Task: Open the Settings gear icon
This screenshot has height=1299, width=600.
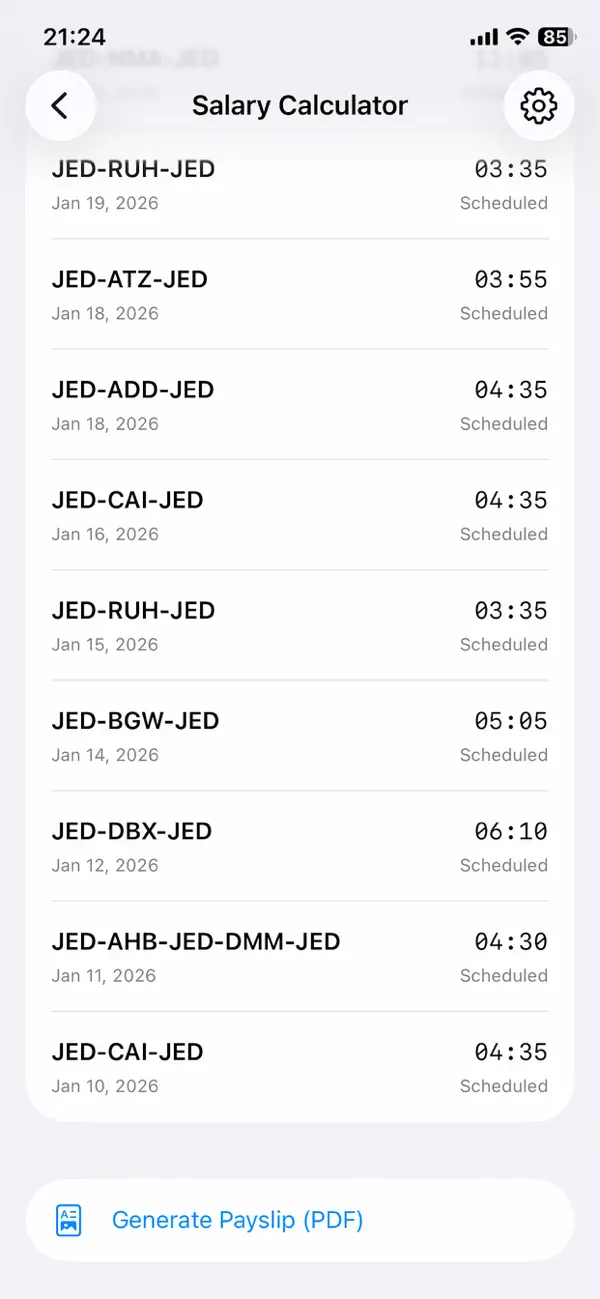Action: pyautogui.click(x=538, y=105)
